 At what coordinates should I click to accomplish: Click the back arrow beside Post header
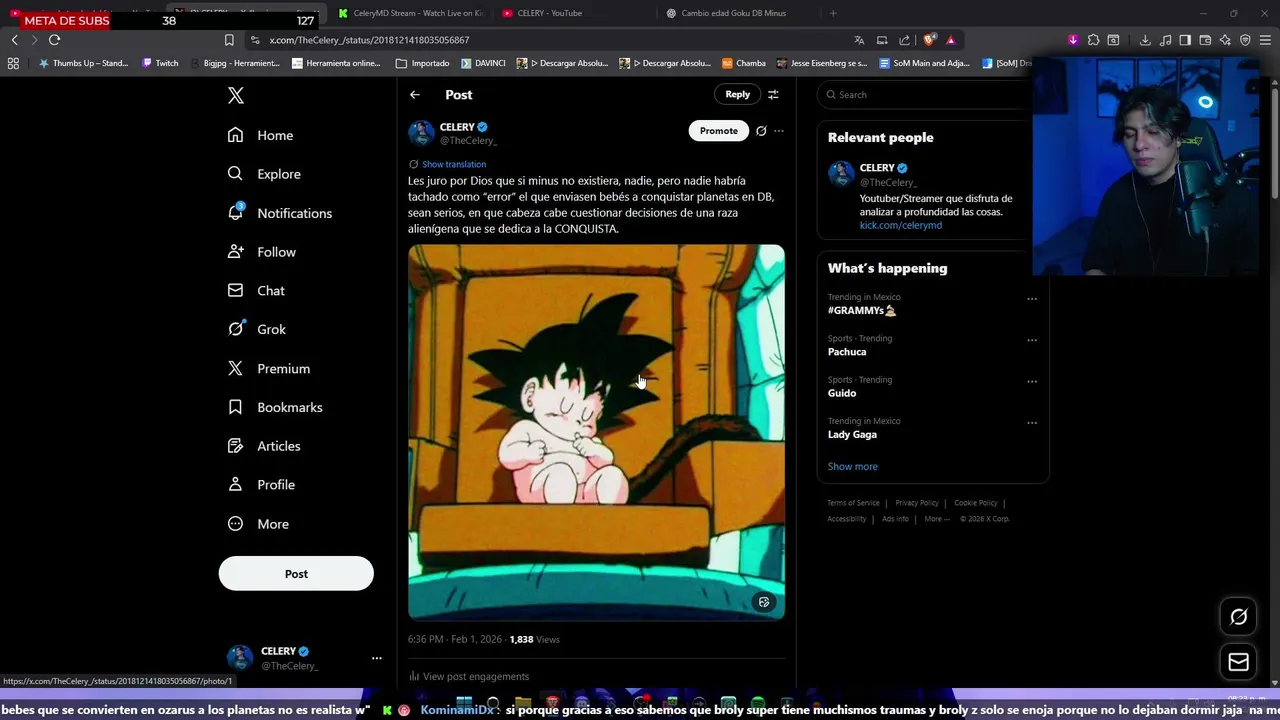tap(415, 95)
